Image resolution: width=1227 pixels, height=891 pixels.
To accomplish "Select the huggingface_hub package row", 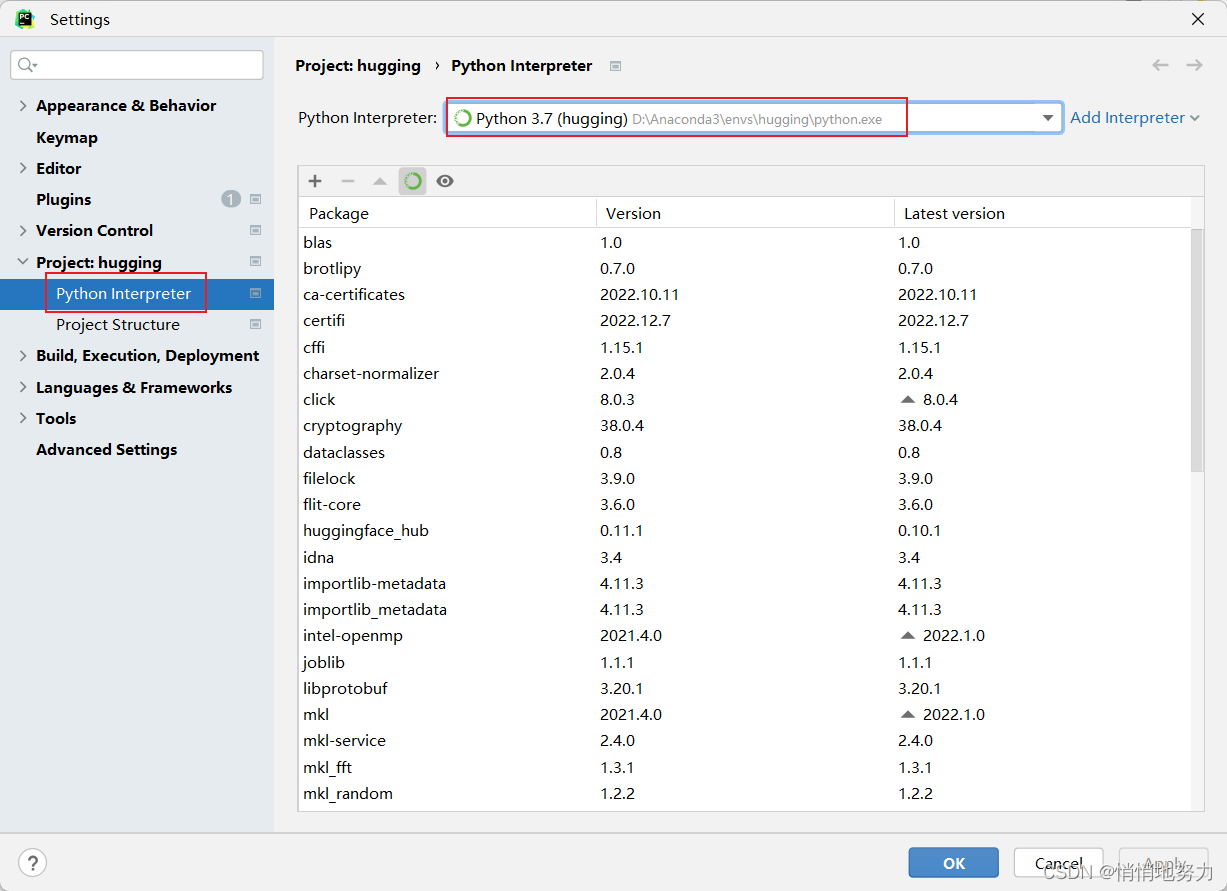I will (745, 530).
